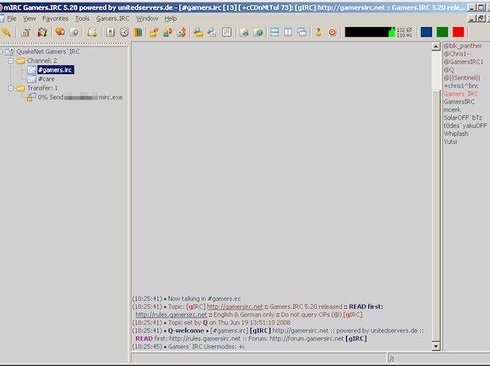490x366 pixels.
Task: Select the #care channel in tree
Action: click(46, 79)
